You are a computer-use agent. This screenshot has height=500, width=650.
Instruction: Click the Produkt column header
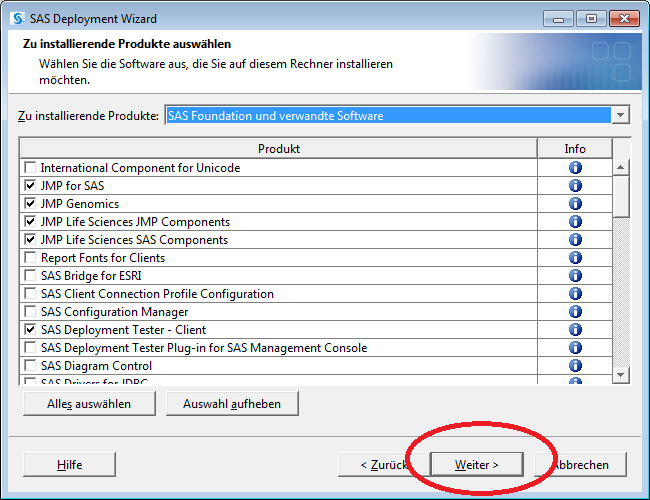click(279, 148)
